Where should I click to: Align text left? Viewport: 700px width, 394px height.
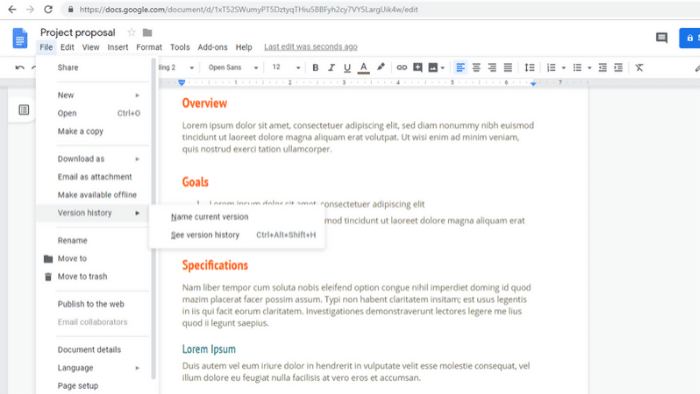coord(460,68)
